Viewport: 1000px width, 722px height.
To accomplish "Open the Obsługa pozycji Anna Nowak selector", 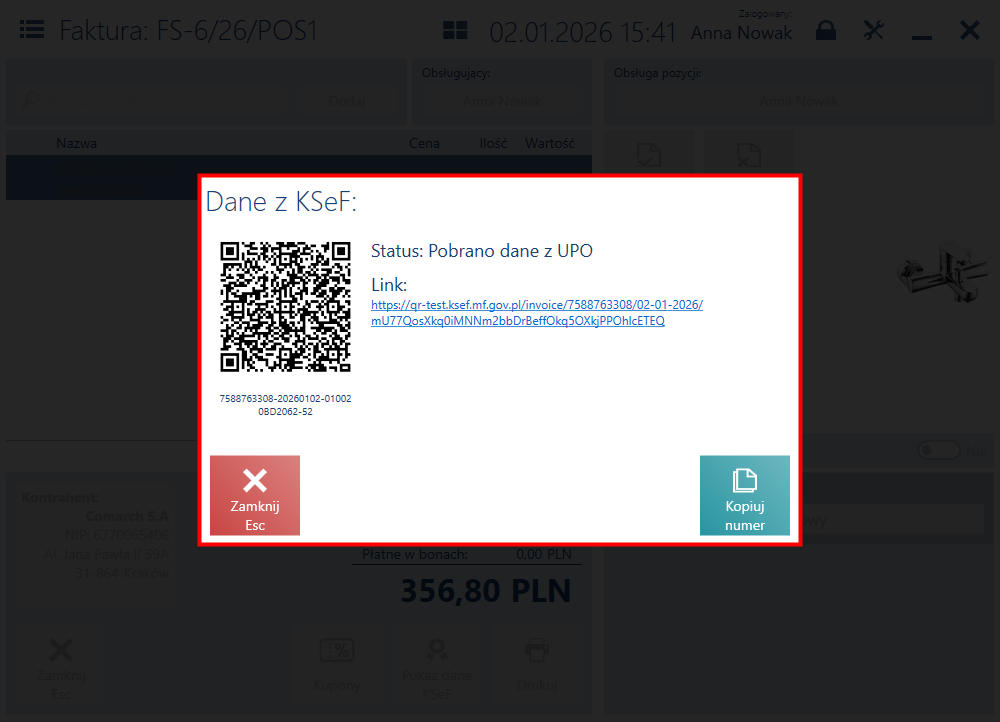I will click(x=799, y=101).
